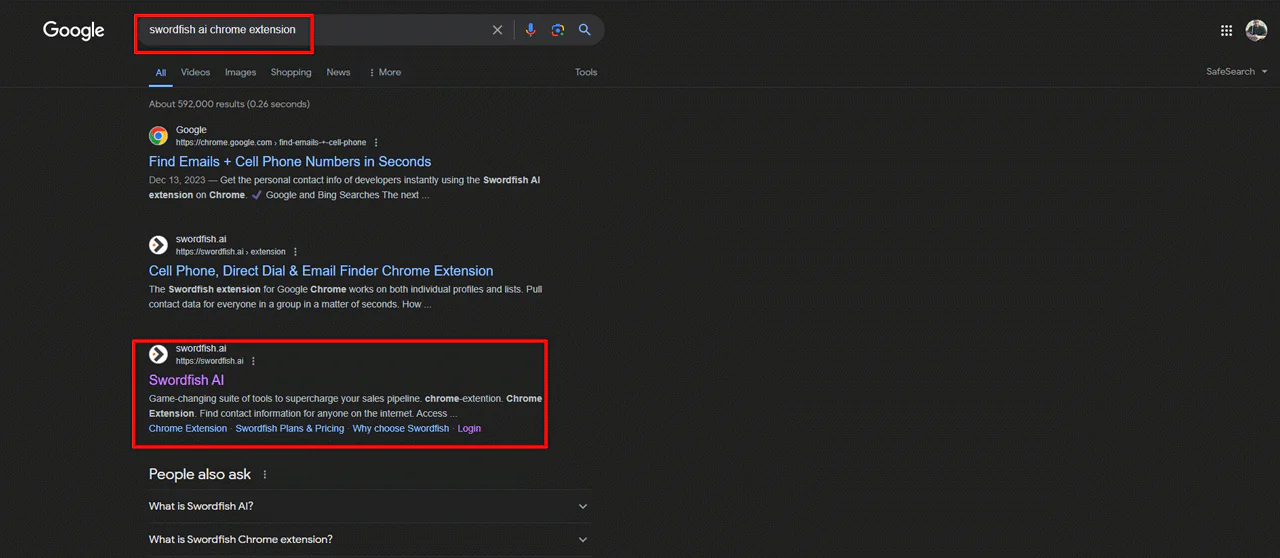The height and width of the screenshot is (558, 1280).
Task: Open the Swordfish AI result title
Action: pyautogui.click(x=186, y=380)
